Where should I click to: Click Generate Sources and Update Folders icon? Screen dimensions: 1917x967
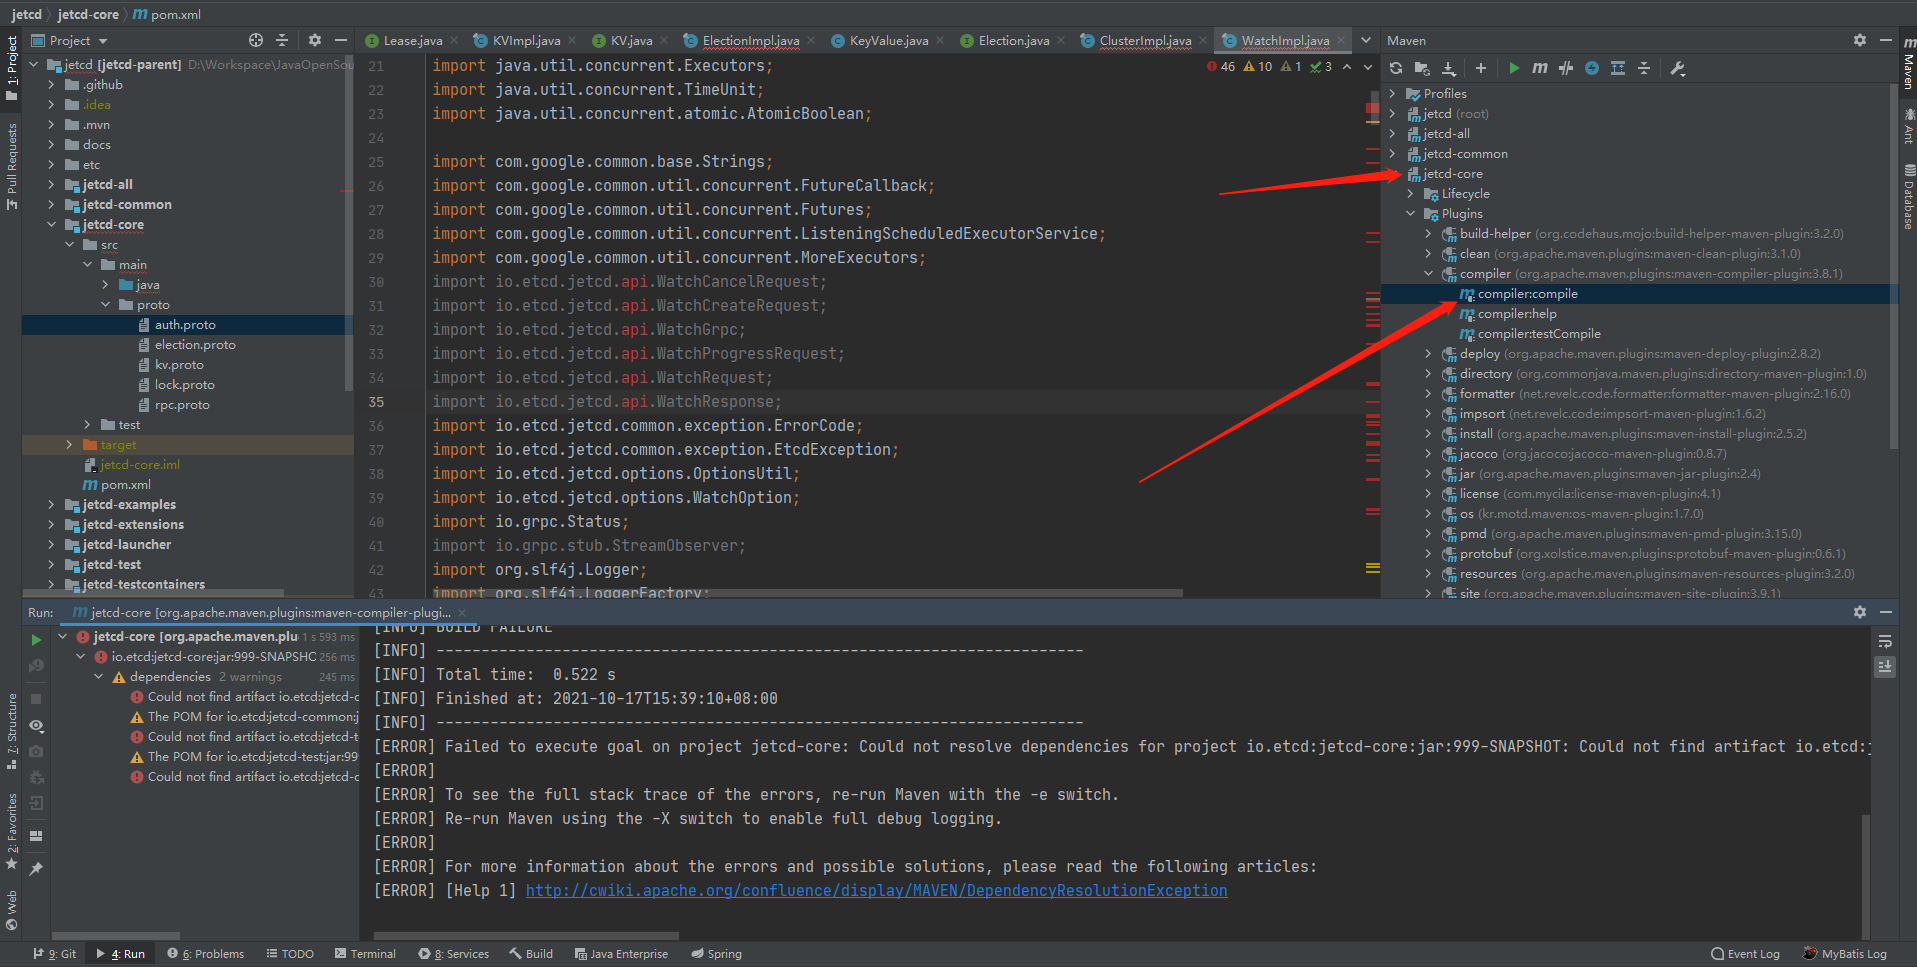(x=1422, y=68)
